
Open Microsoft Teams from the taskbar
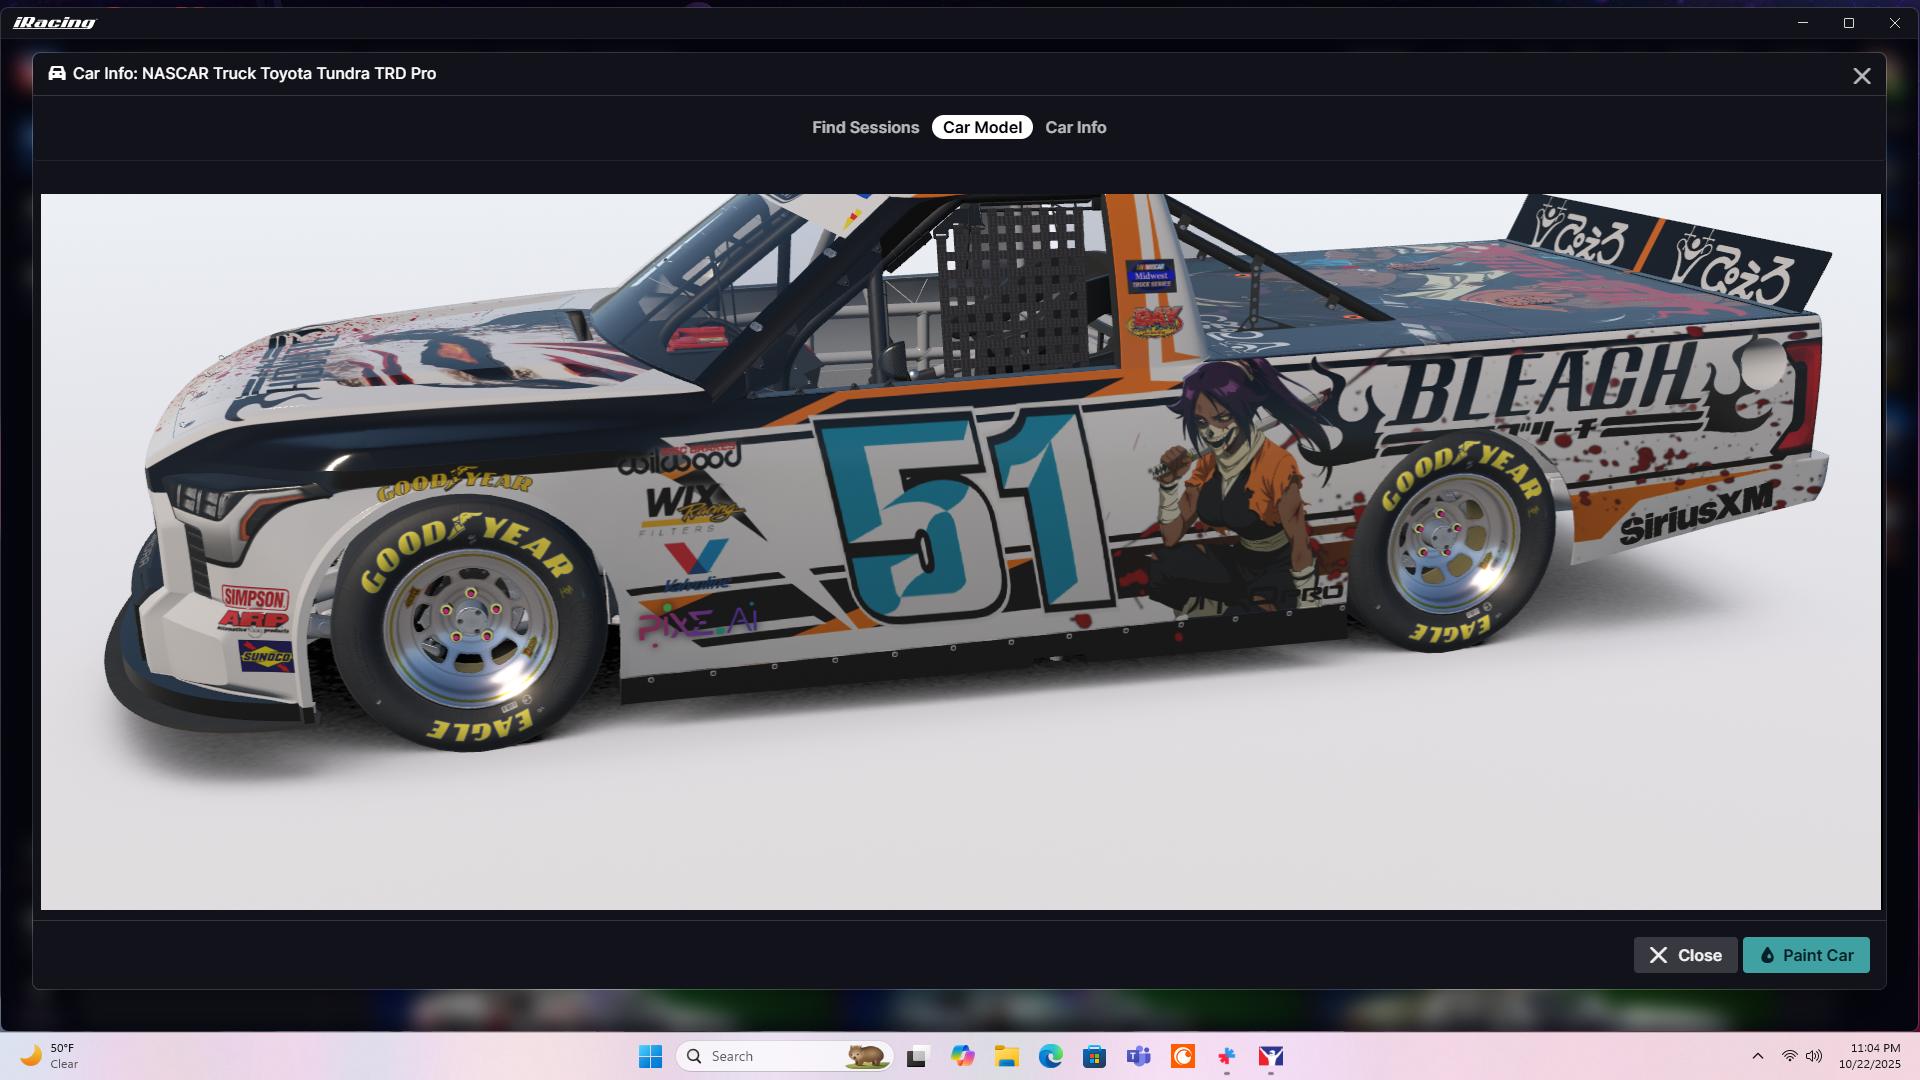1138,1056
